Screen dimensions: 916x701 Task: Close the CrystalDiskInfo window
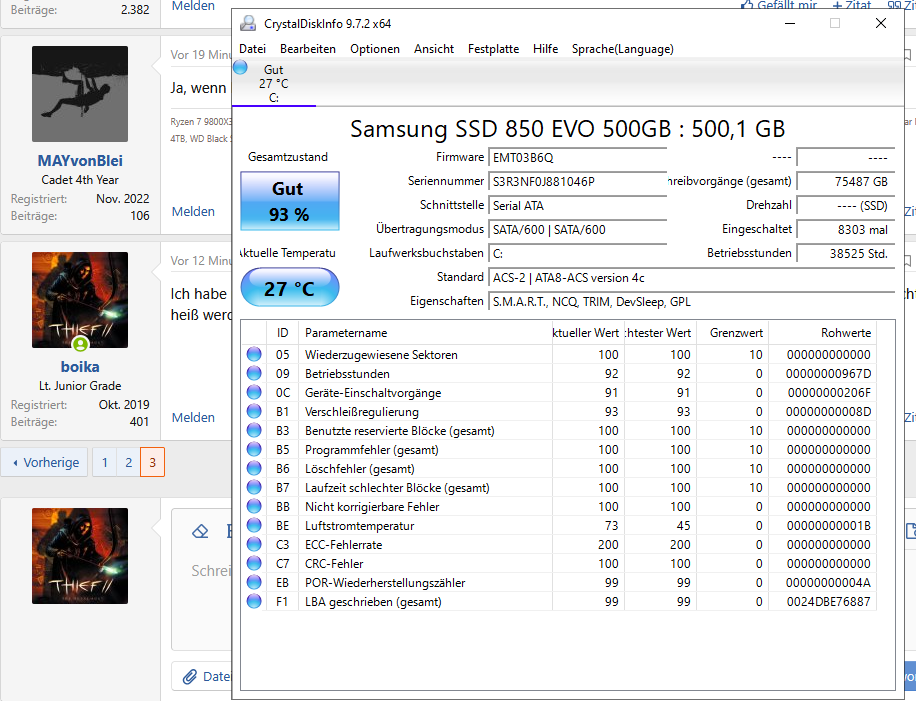(x=881, y=23)
